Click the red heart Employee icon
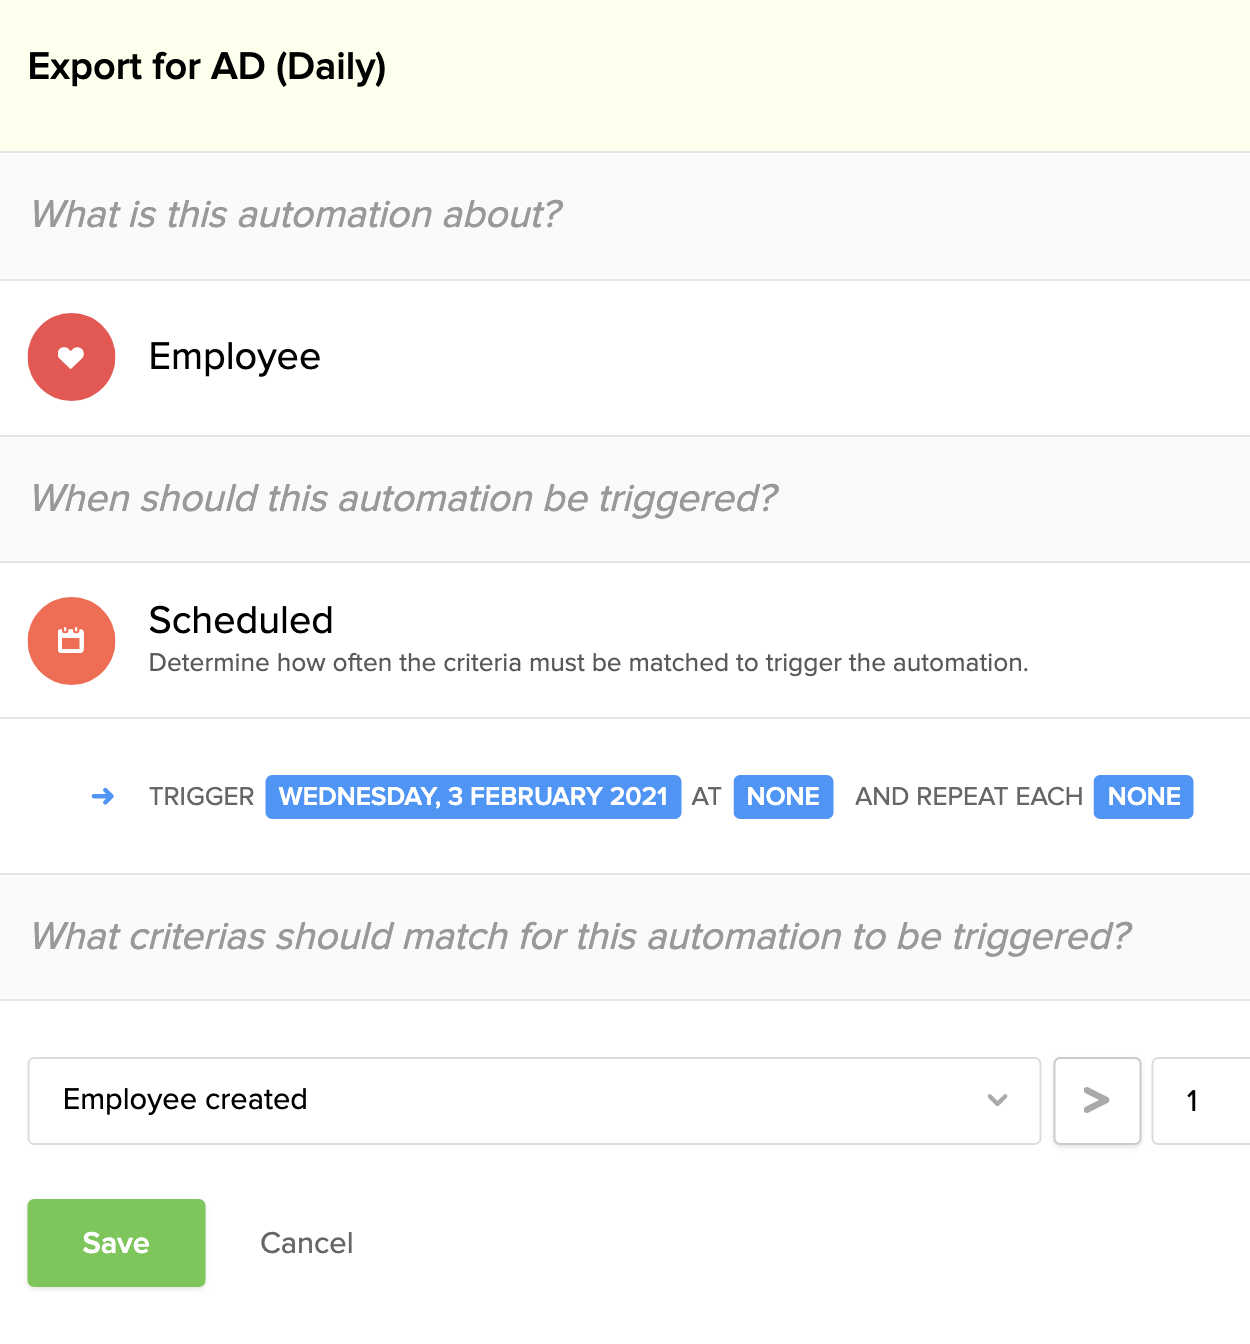The width and height of the screenshot is (1250, 1344). [71, 357]
